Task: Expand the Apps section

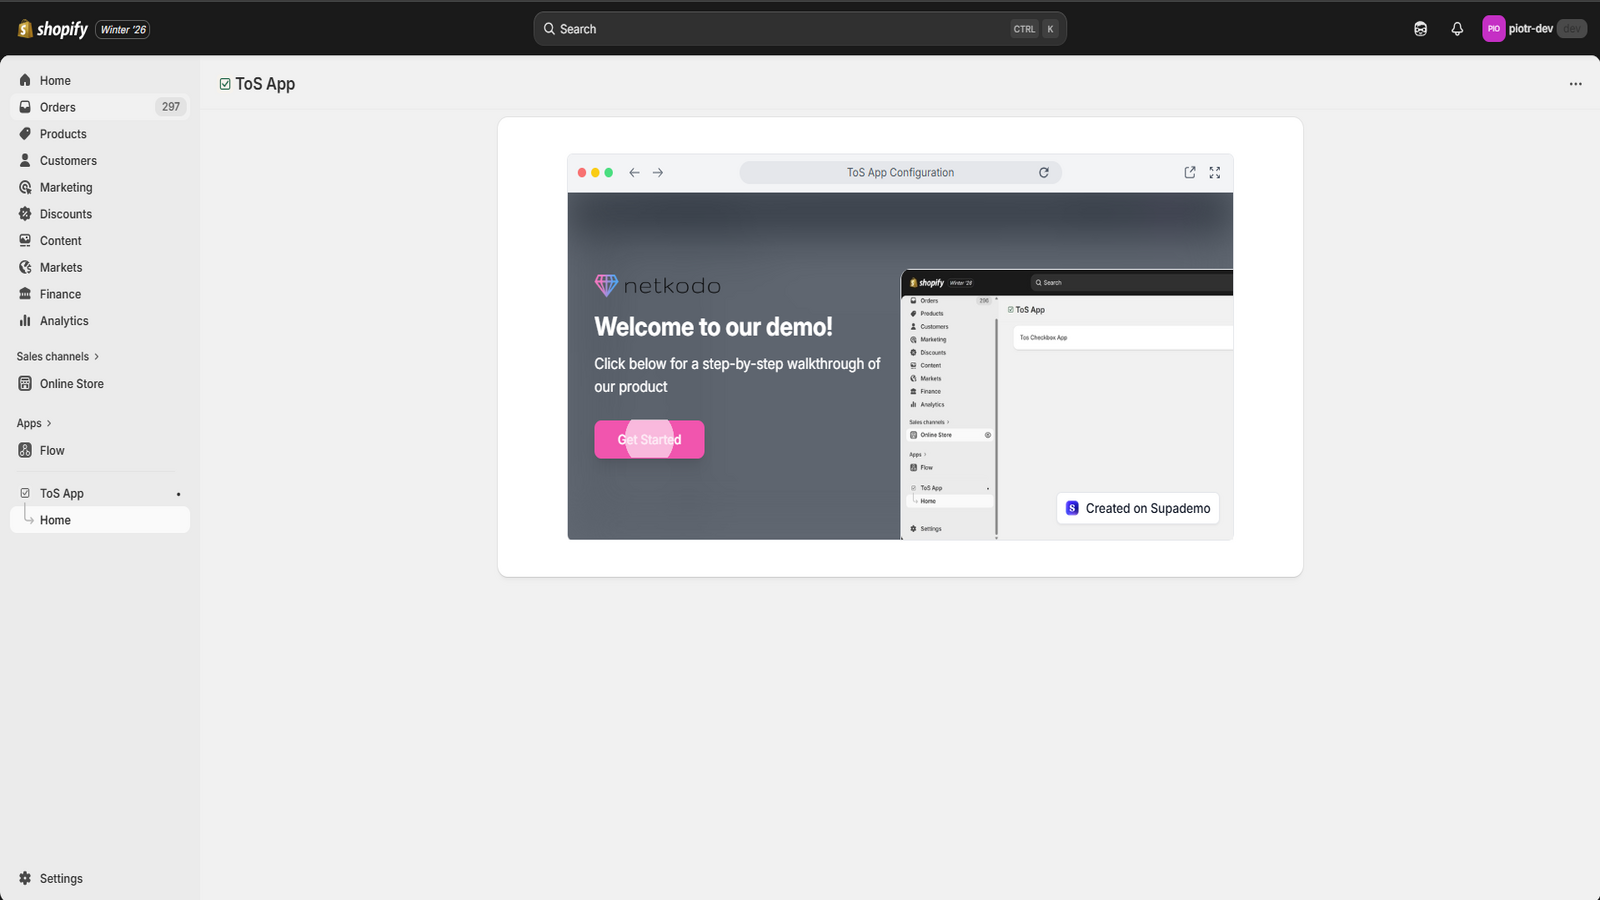Action: click(34, 424)
